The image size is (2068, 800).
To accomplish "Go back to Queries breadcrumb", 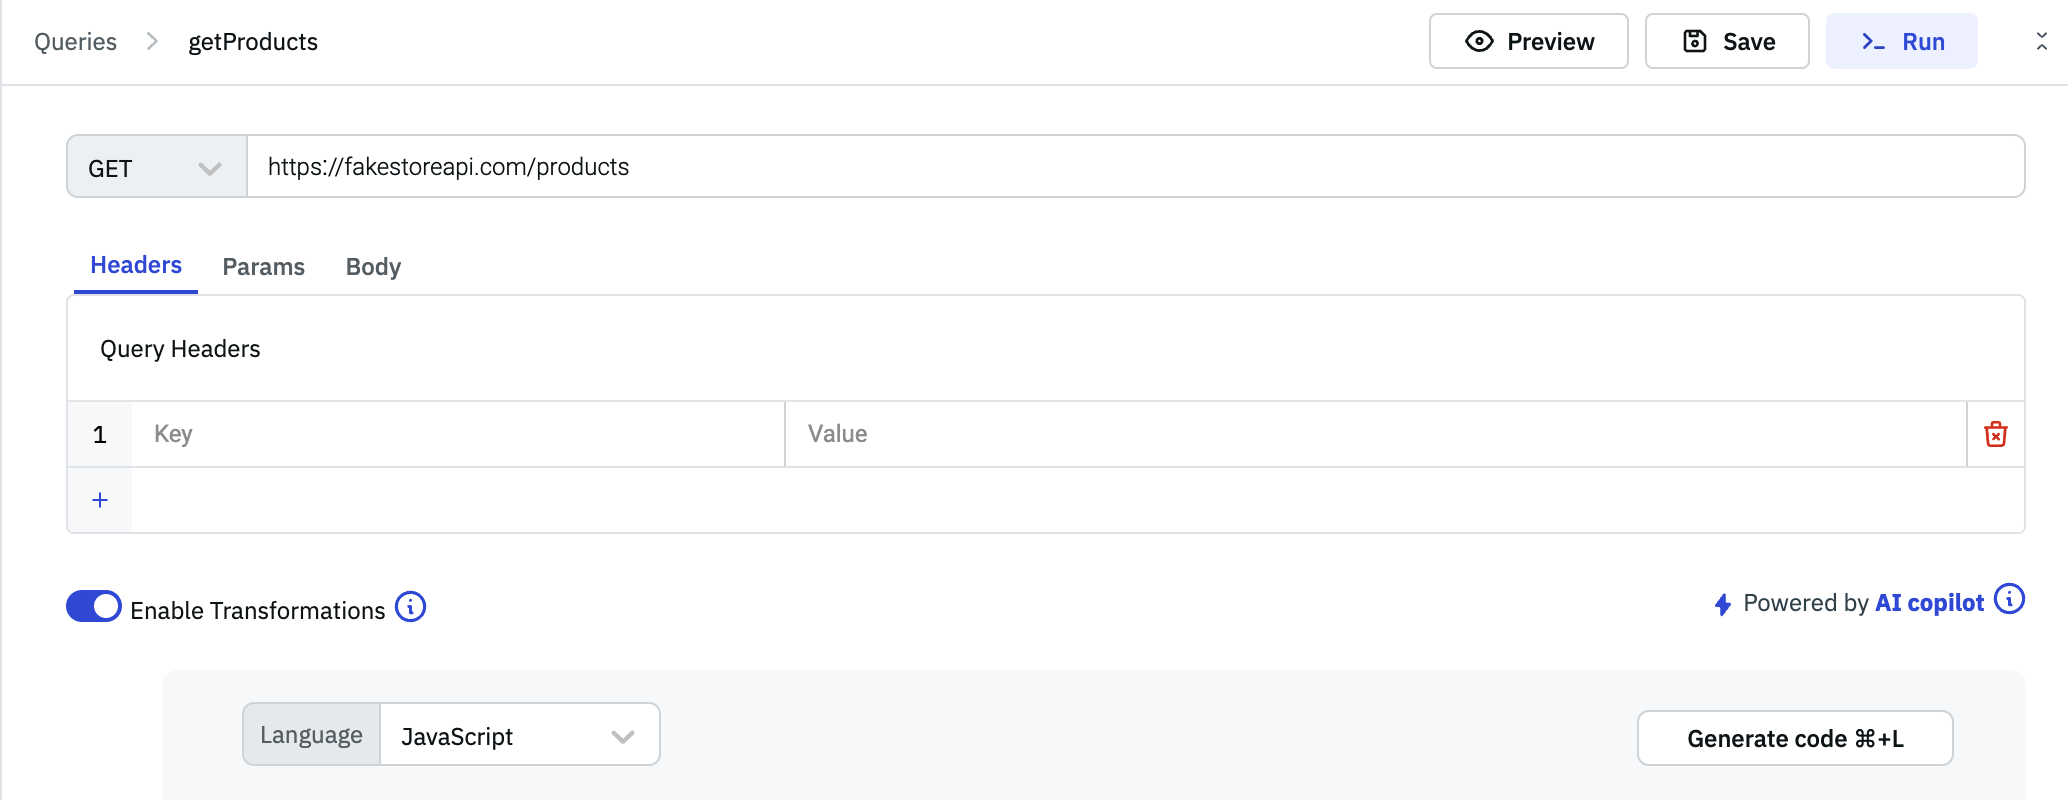I will coord(75,42).
